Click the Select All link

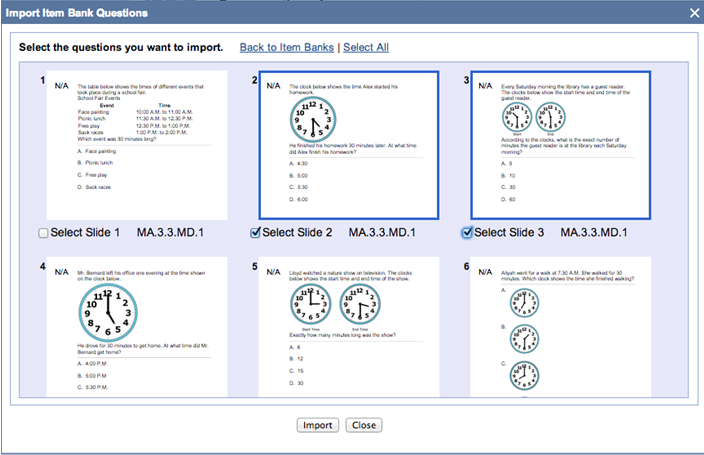(366, 48)
